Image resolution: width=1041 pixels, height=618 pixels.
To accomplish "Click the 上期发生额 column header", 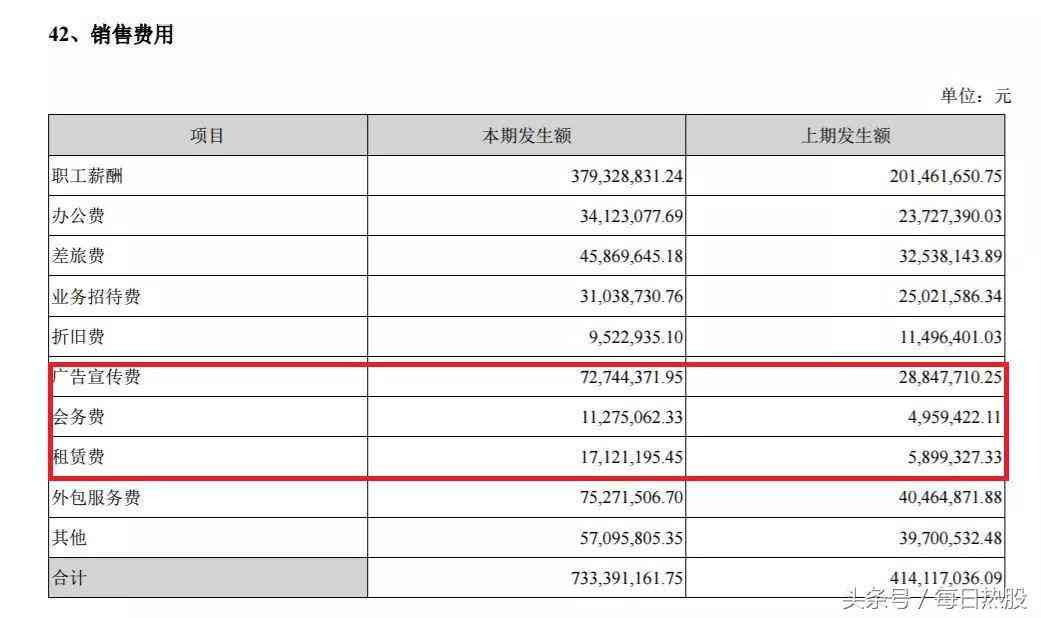I will [845, 136].
